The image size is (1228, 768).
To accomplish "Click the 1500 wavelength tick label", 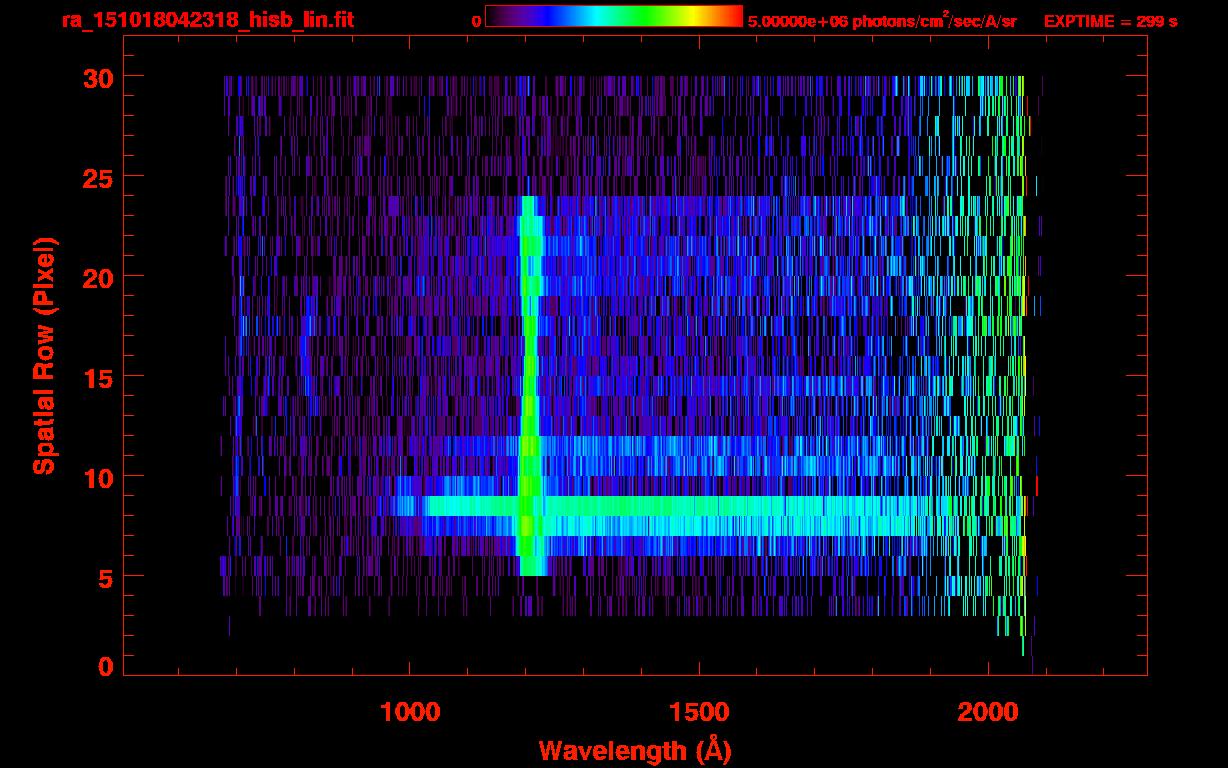I will click(698, 712).
